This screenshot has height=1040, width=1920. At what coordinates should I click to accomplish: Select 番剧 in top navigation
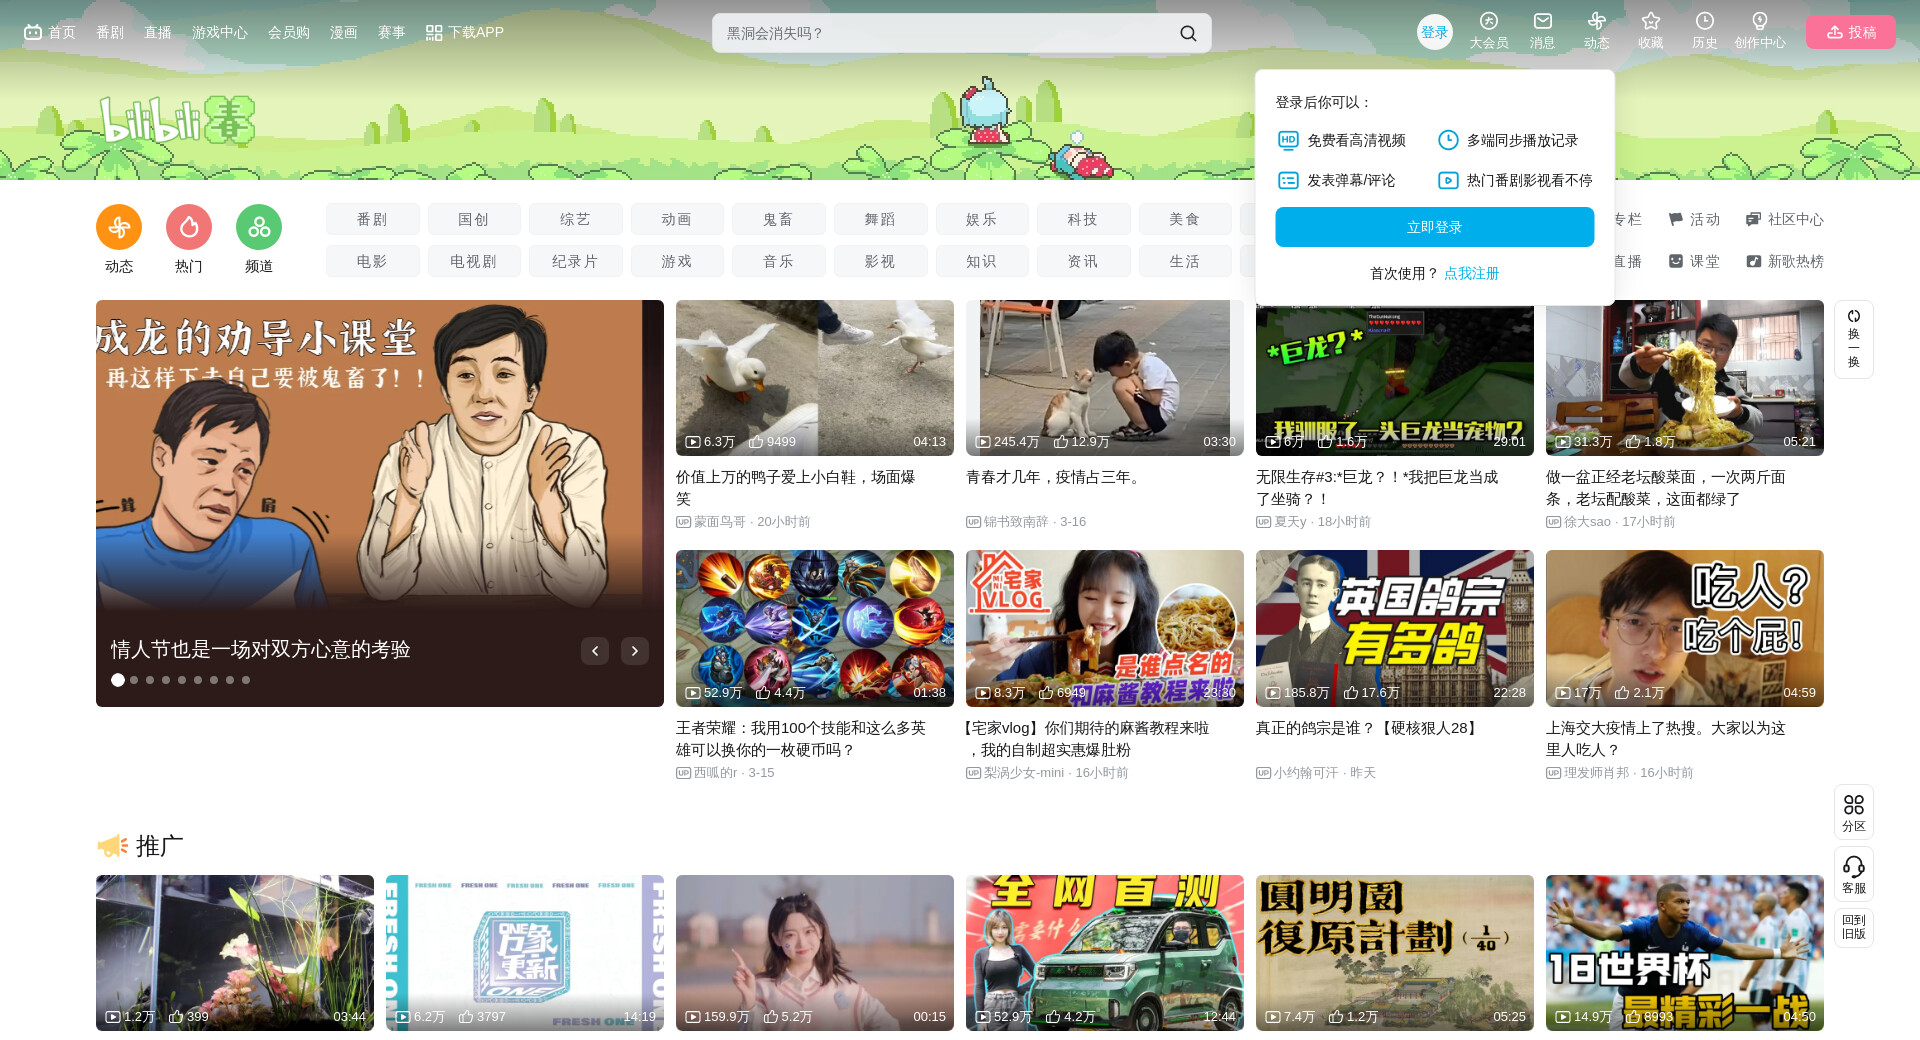pos(110,33)
